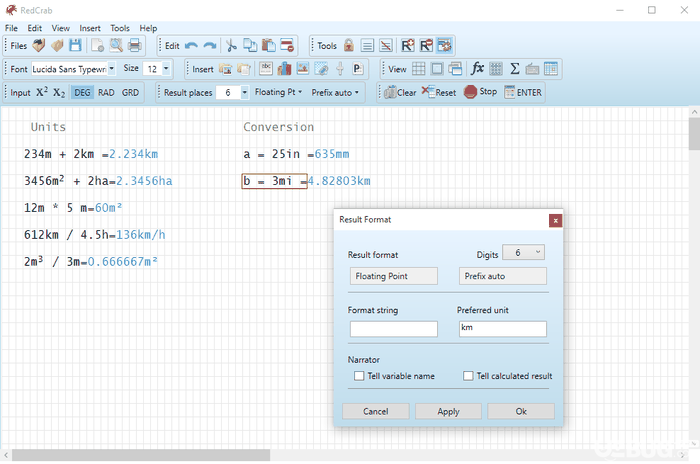
Task: Click the ENTER button
Action: (x=523, y=92)
